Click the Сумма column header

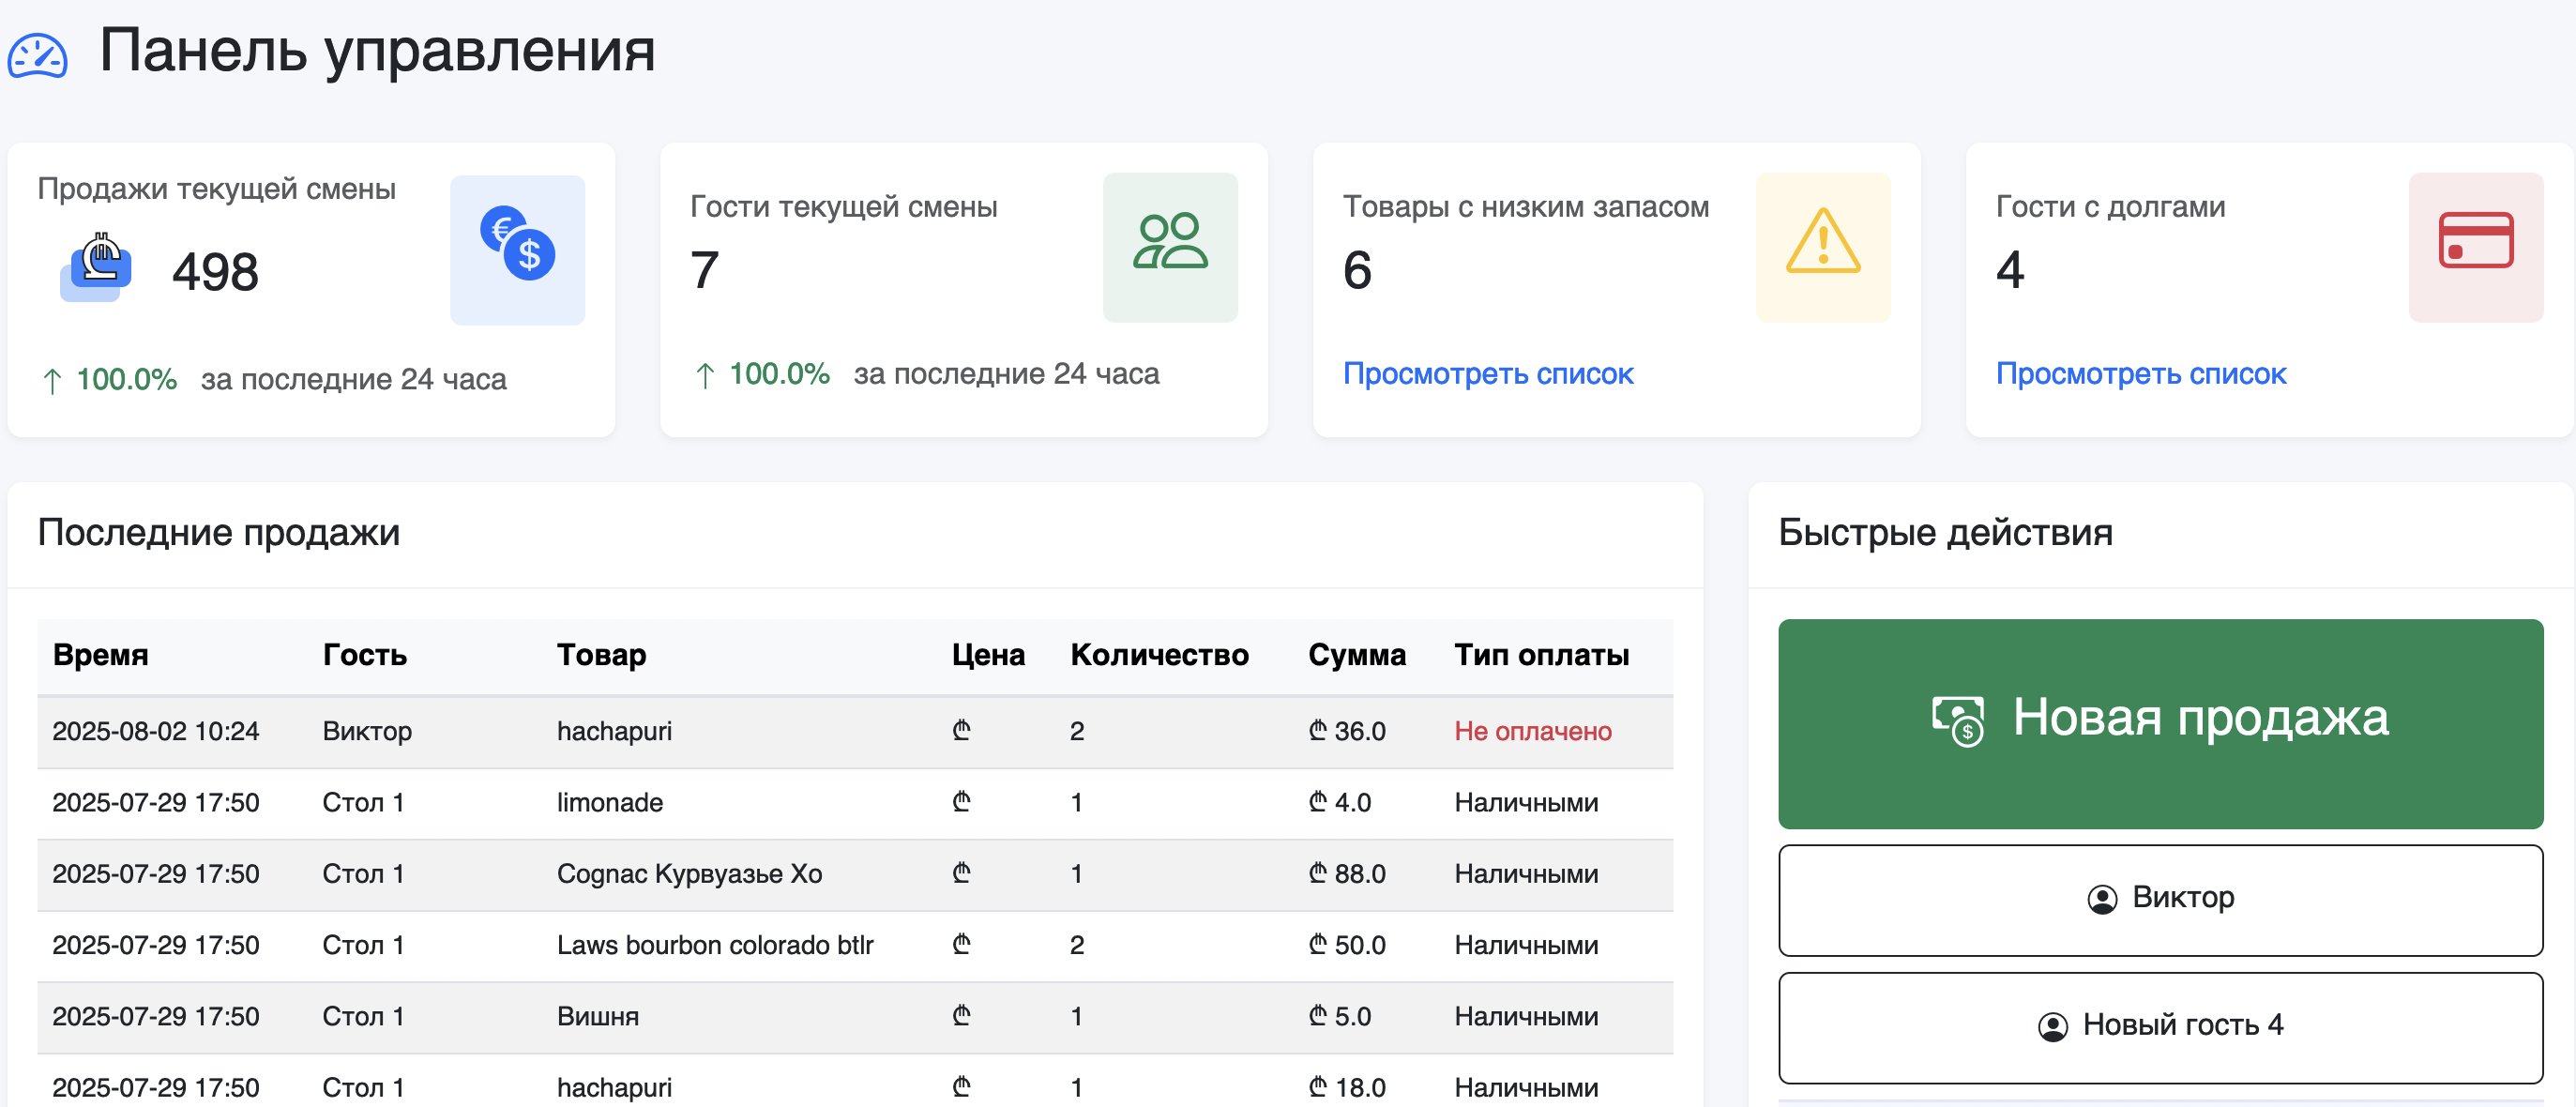click(x=1356, y=655)
